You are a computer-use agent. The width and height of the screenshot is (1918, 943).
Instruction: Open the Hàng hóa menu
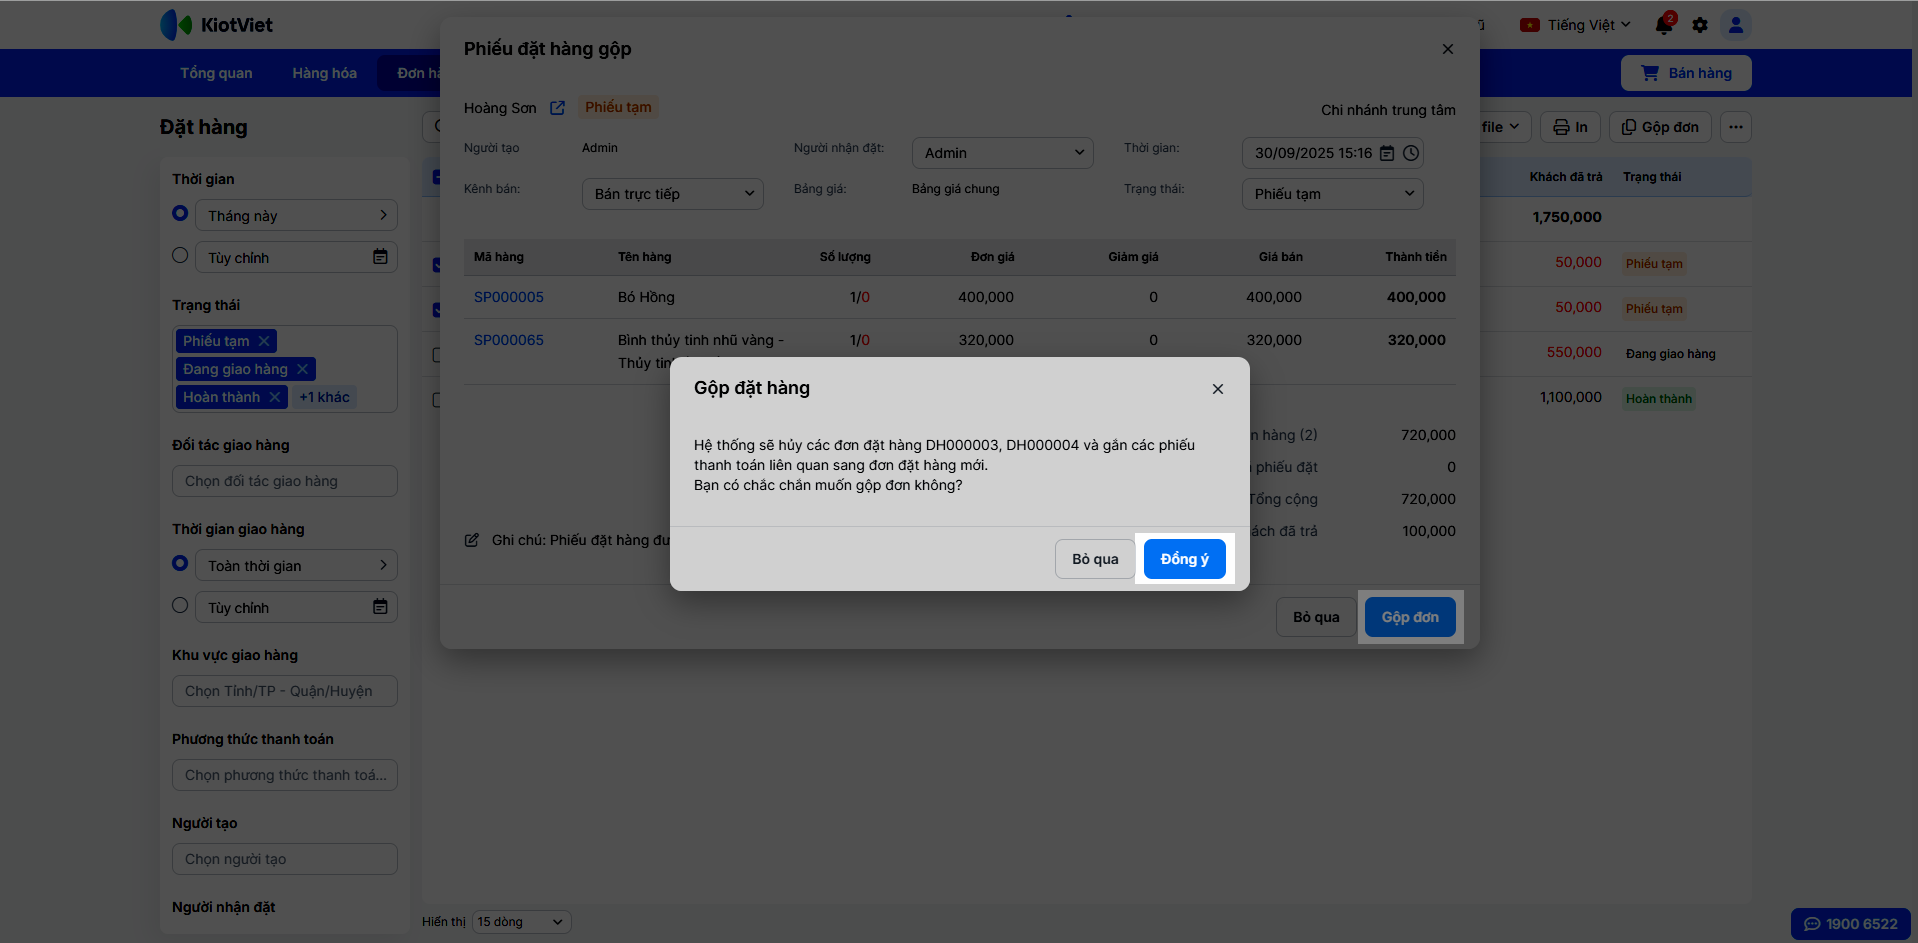(324, 73)
